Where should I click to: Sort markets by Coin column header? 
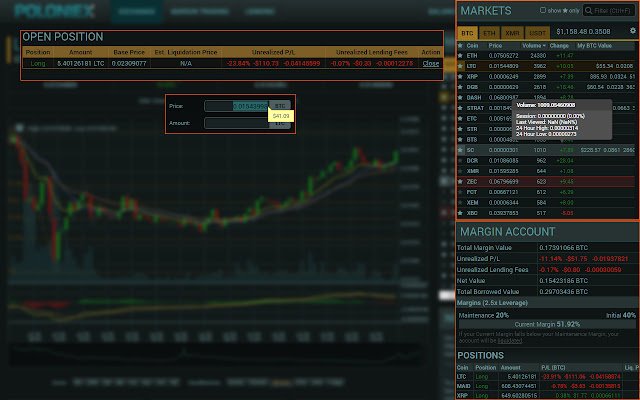tap(472, 46)
